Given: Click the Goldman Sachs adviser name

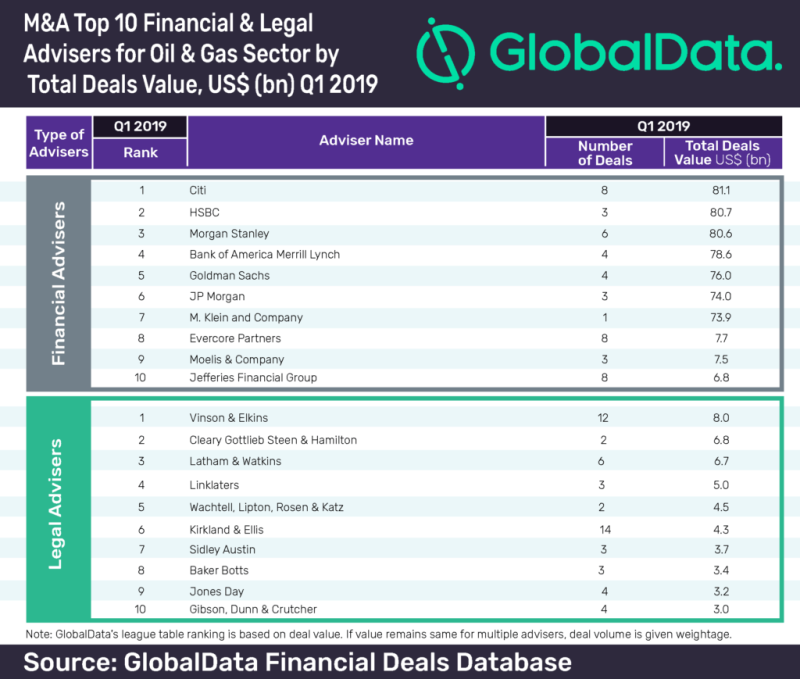Looking at the screenshot, I should pos(224,275).
